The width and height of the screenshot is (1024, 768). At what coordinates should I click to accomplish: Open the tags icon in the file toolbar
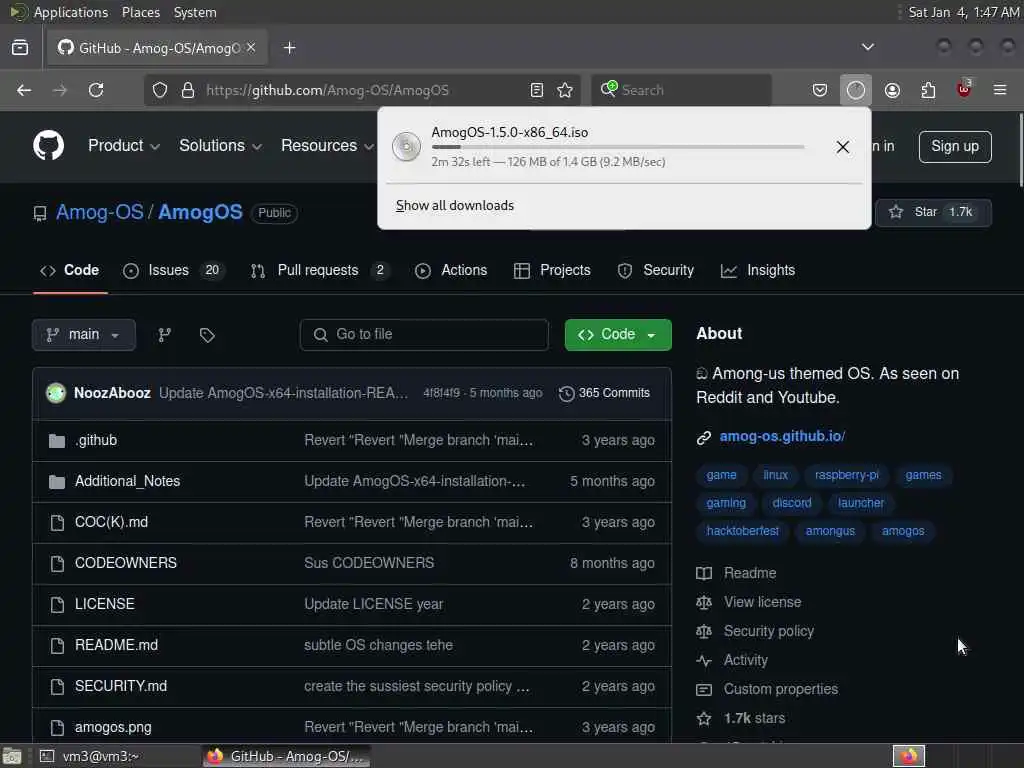207,335
